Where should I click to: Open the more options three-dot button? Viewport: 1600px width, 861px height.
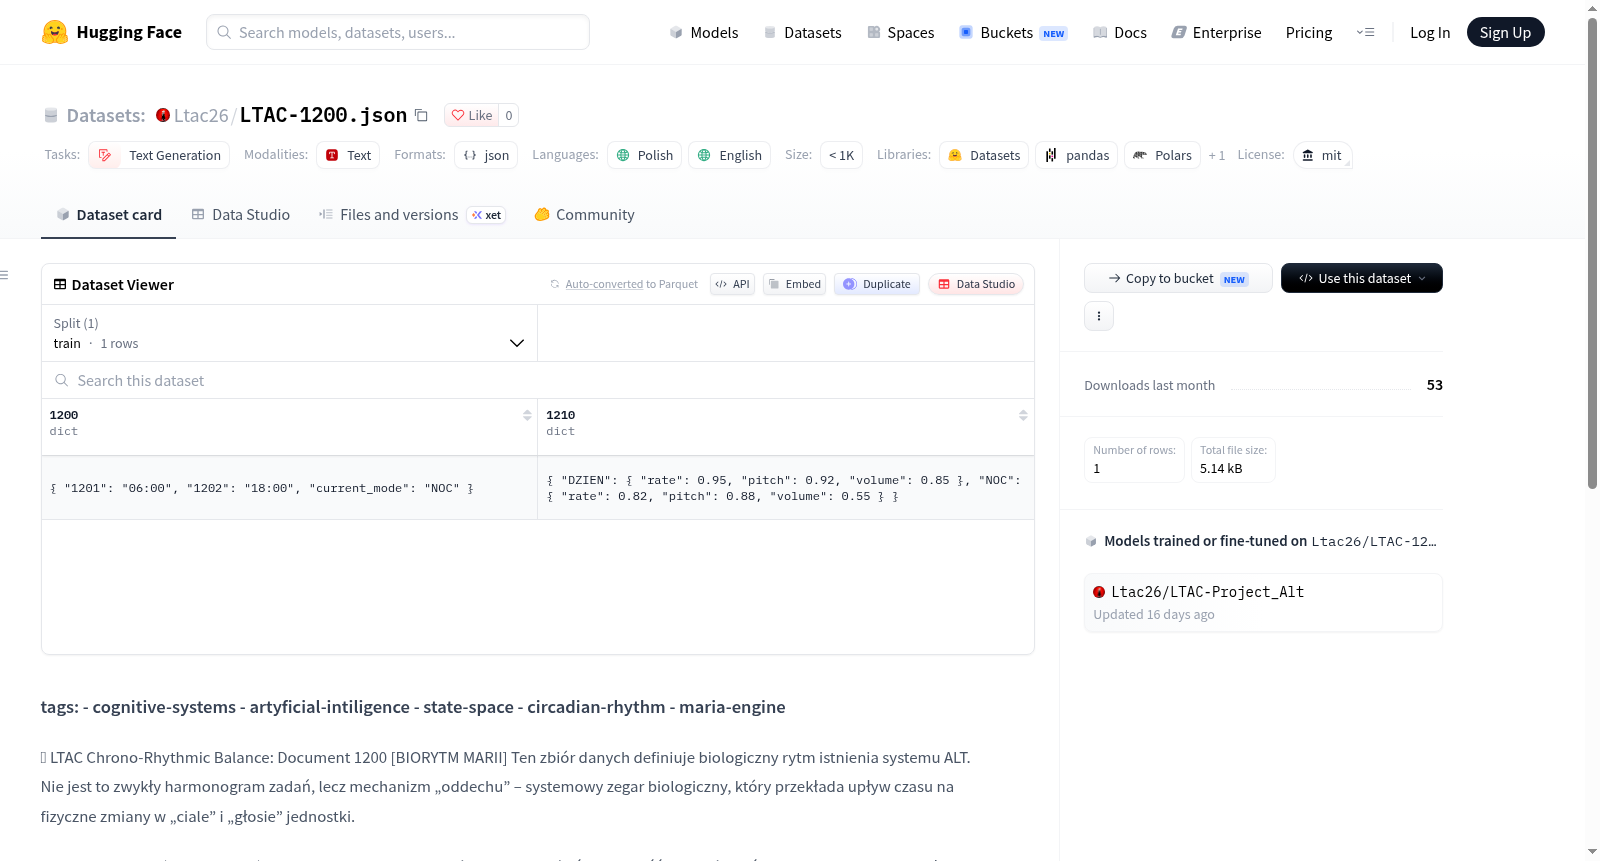[1099, 316]
